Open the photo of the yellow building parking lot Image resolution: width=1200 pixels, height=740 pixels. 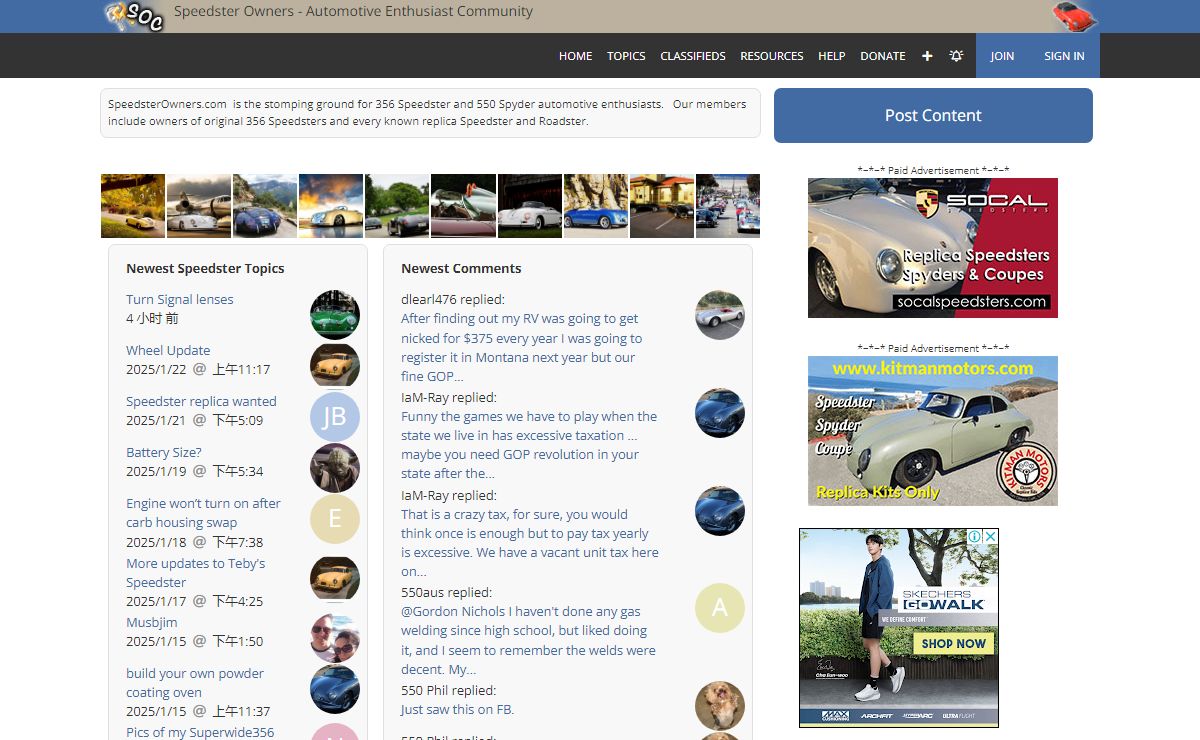tap(662, 206)
